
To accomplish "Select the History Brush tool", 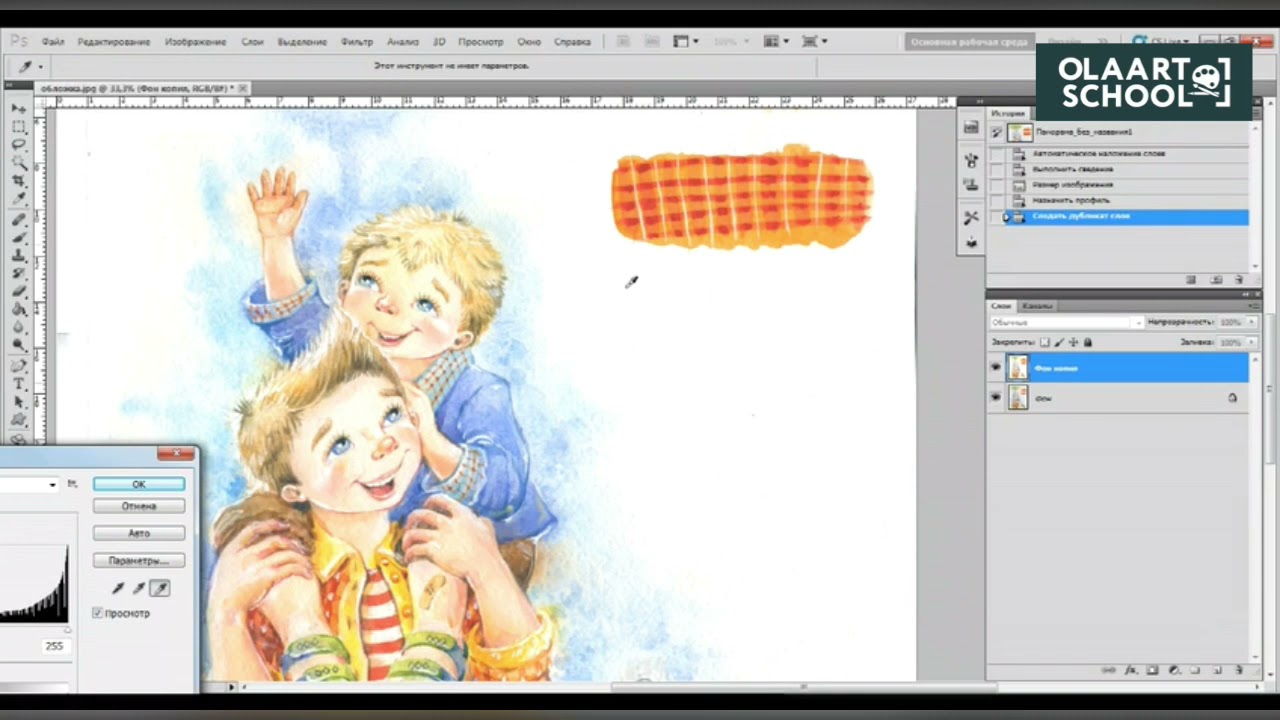I will pyautogui.click(x=19, y=273).
